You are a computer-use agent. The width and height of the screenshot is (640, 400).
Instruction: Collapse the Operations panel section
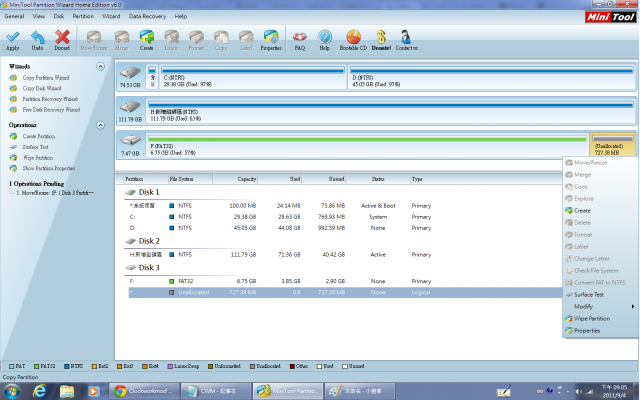click(x=100, y=125)
